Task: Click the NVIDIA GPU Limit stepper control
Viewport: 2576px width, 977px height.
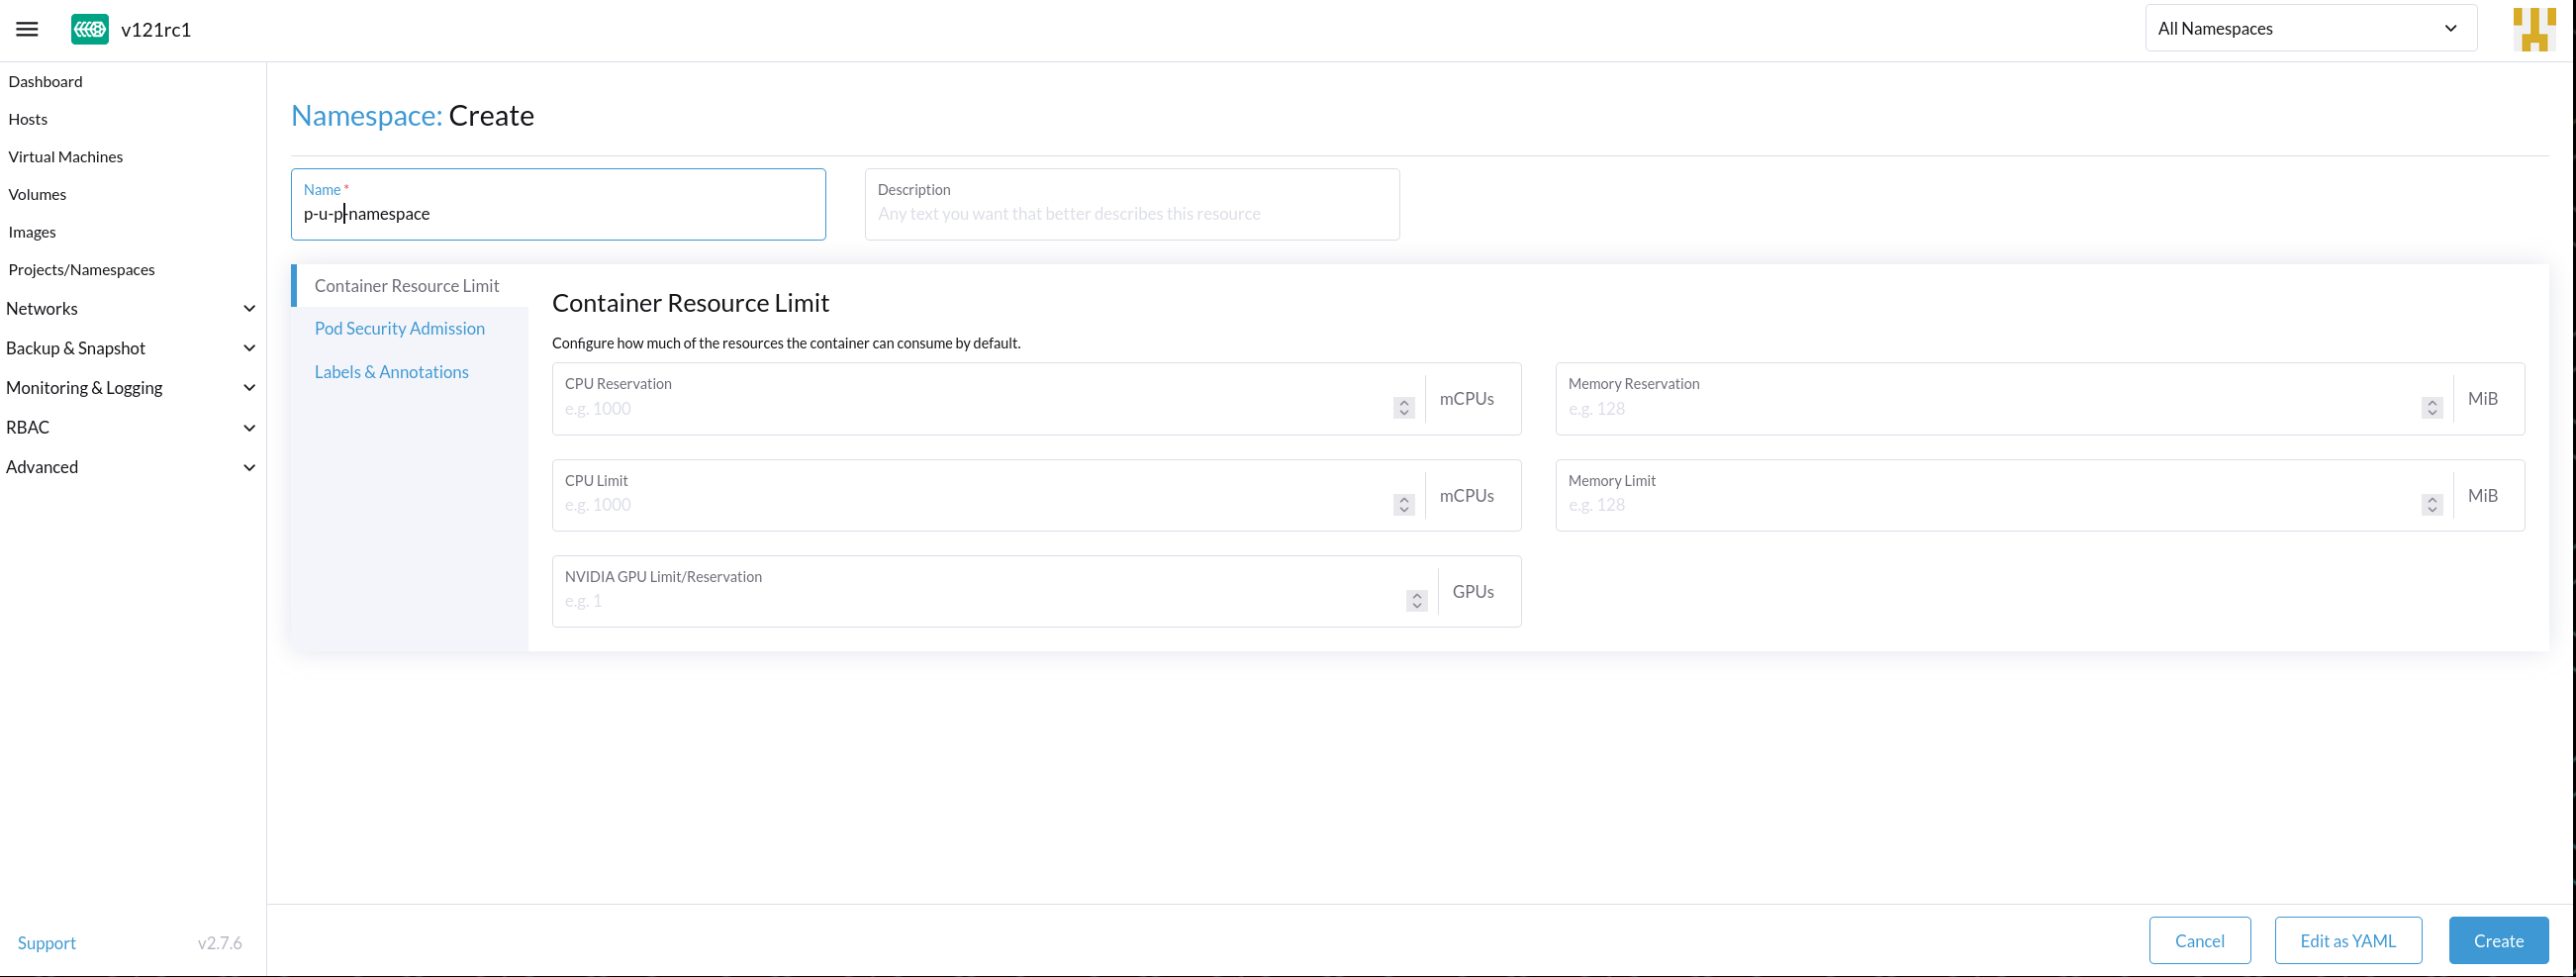Action: point(1416,600)
